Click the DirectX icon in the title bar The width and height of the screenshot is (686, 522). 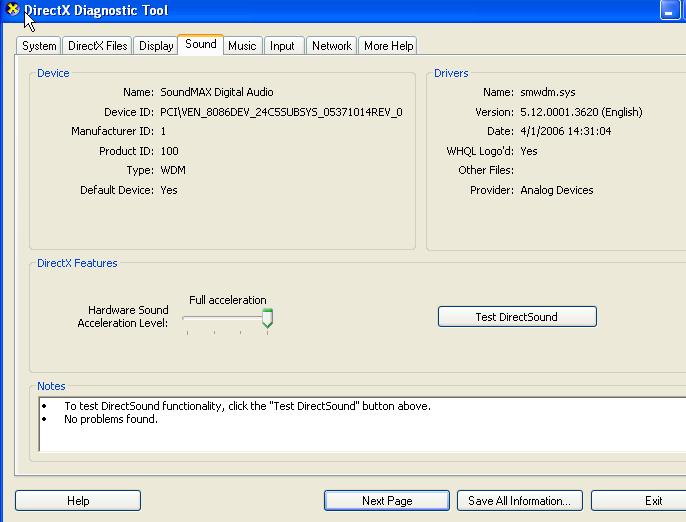13,10
